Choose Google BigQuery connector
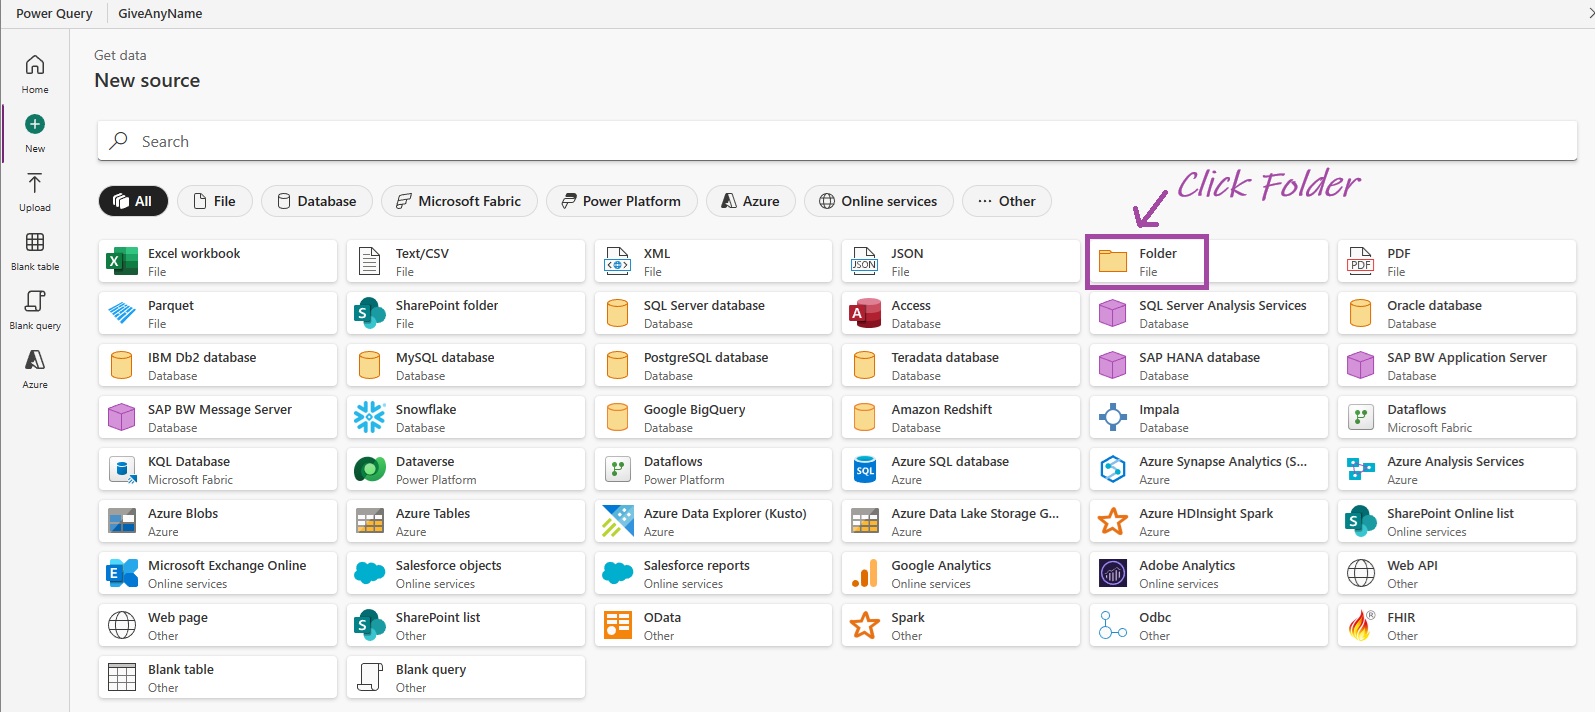The height and width of the screenshot is (712, 1595). pyautogui.click(x=713, y=418)
